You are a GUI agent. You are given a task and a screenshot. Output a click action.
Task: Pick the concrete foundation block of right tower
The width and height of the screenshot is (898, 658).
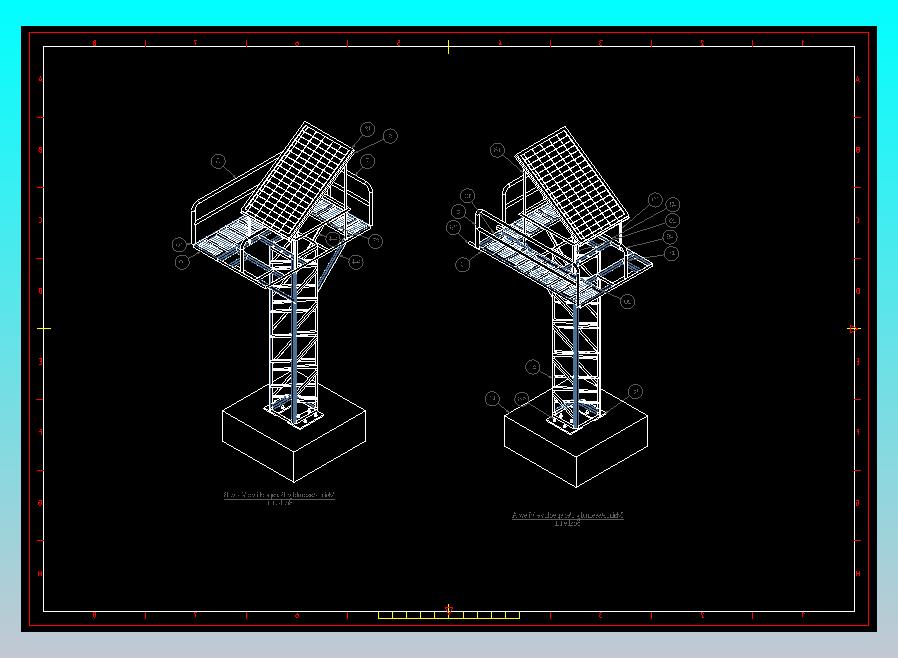(576, 438)
